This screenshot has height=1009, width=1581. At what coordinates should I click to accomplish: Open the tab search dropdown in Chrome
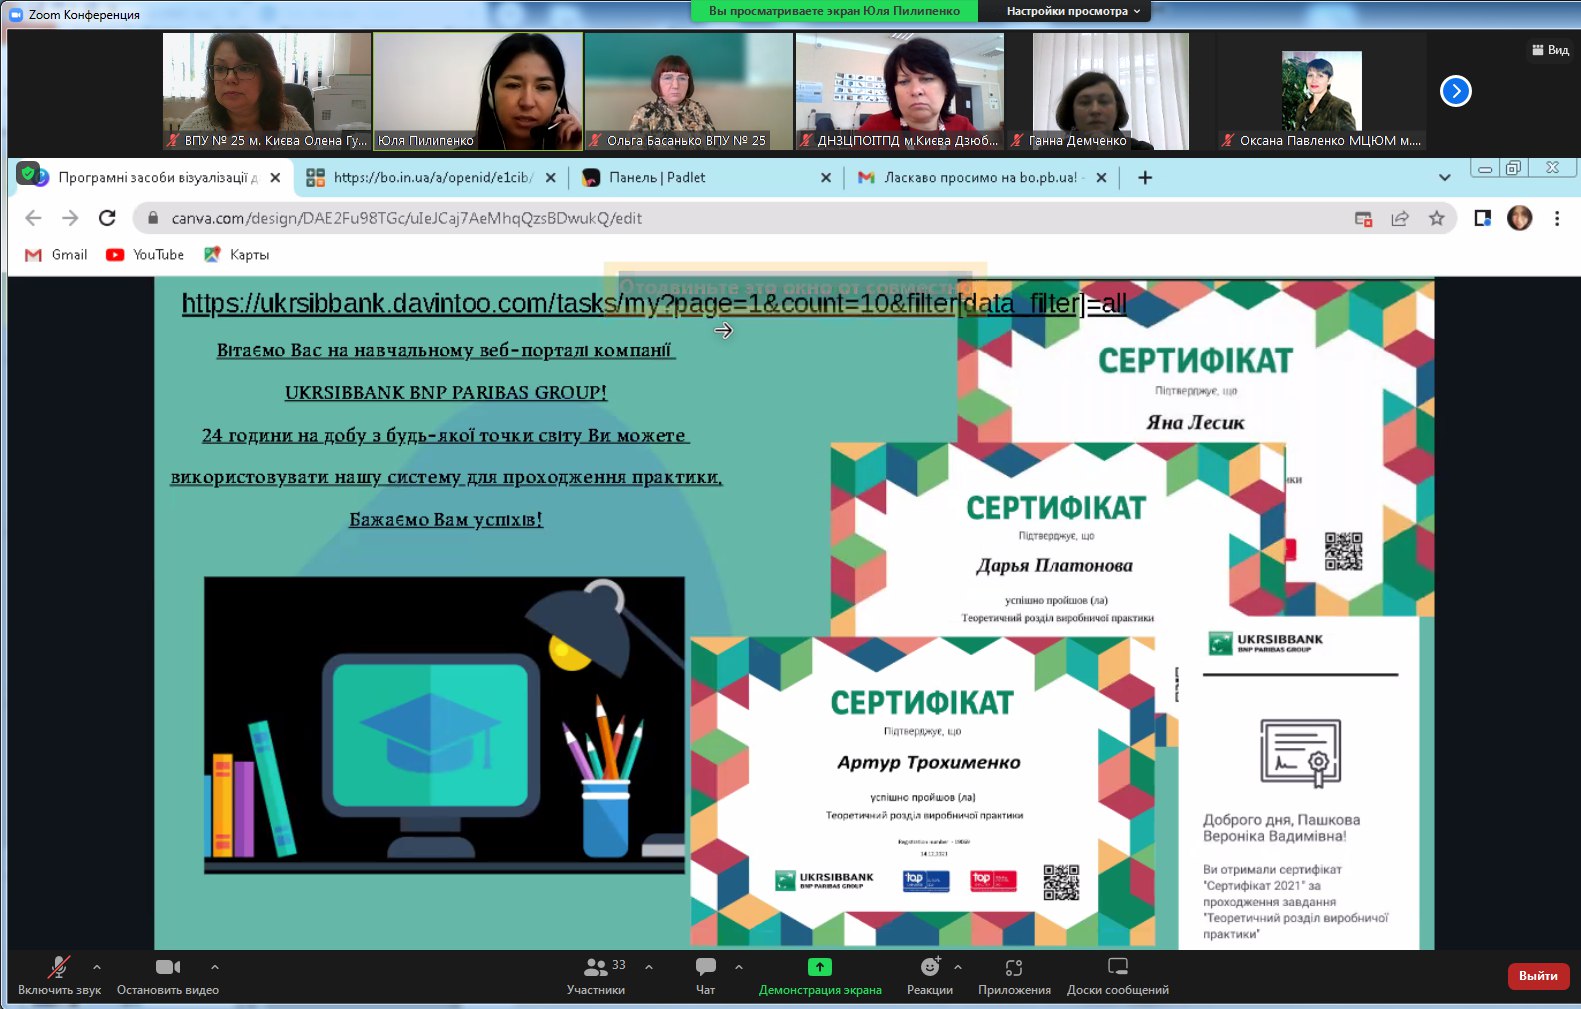1444,178
